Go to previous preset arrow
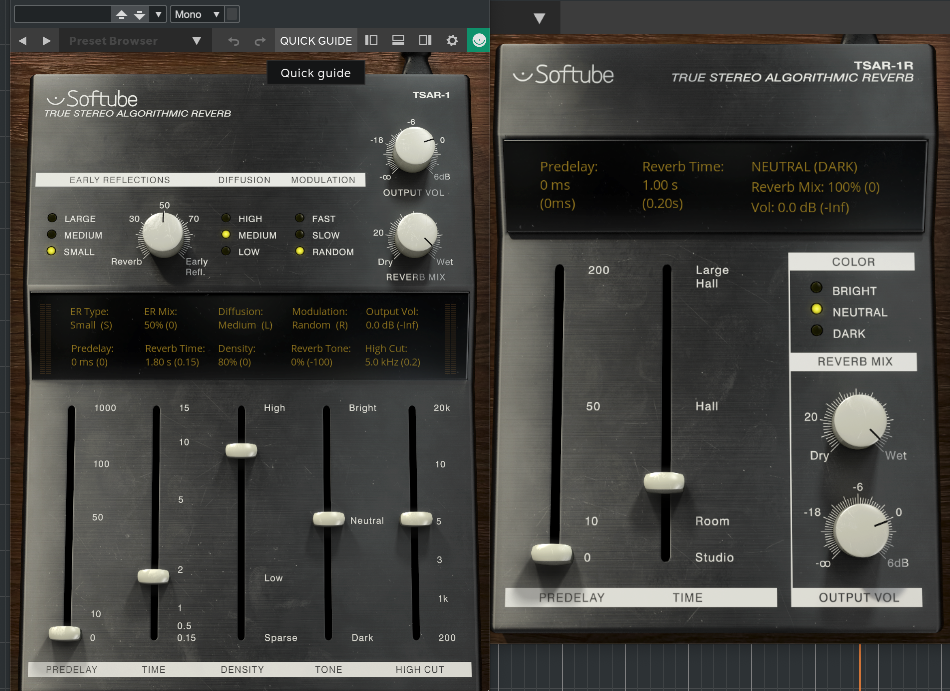The image size is (950, 691). 22,41
